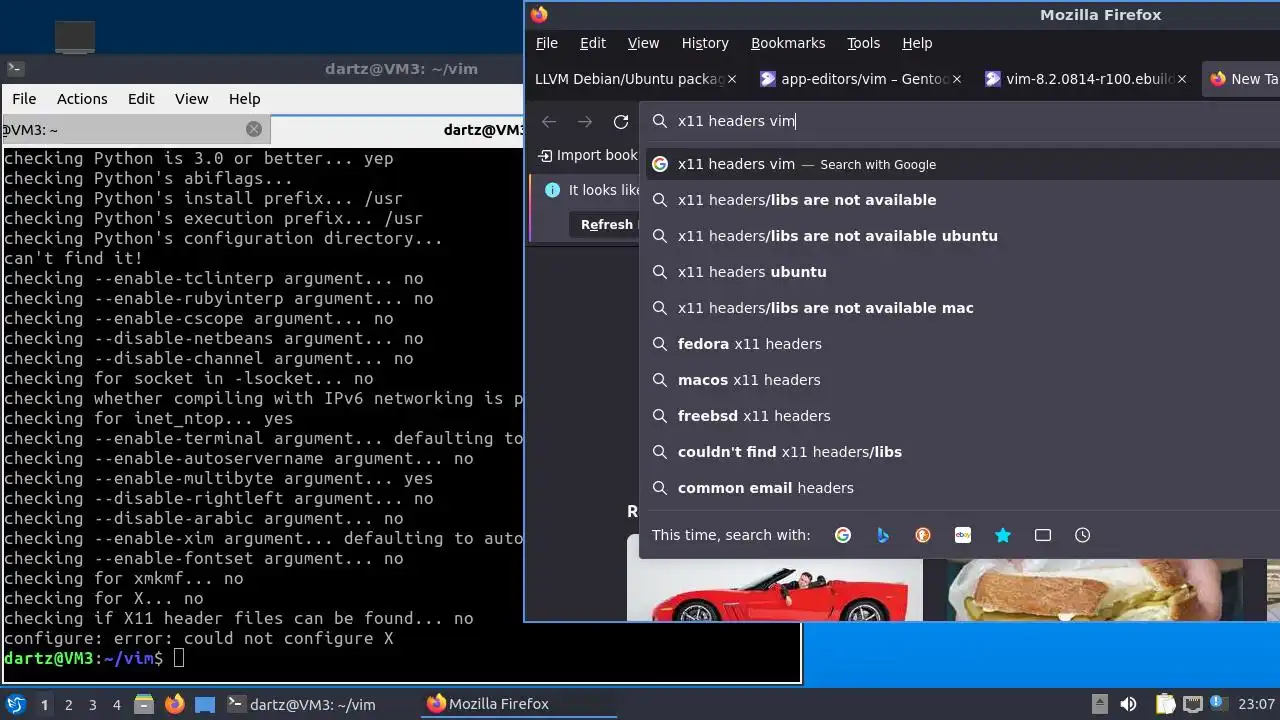This screenshot has width=1280, height=720.
Task: Switch to virtual desktop 4
Action: (x=117, y=704)
